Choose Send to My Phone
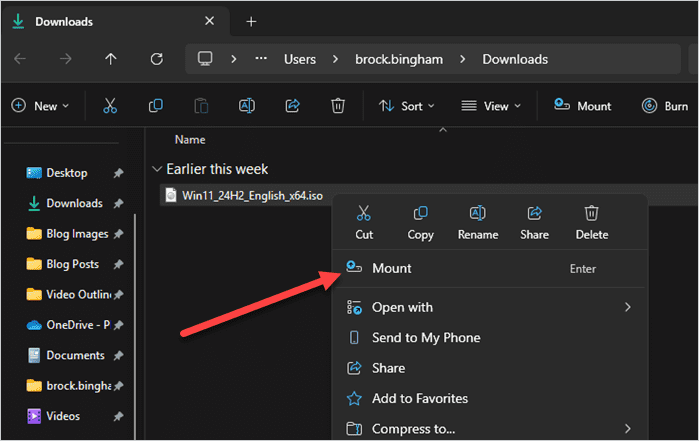 coord(489,338)
